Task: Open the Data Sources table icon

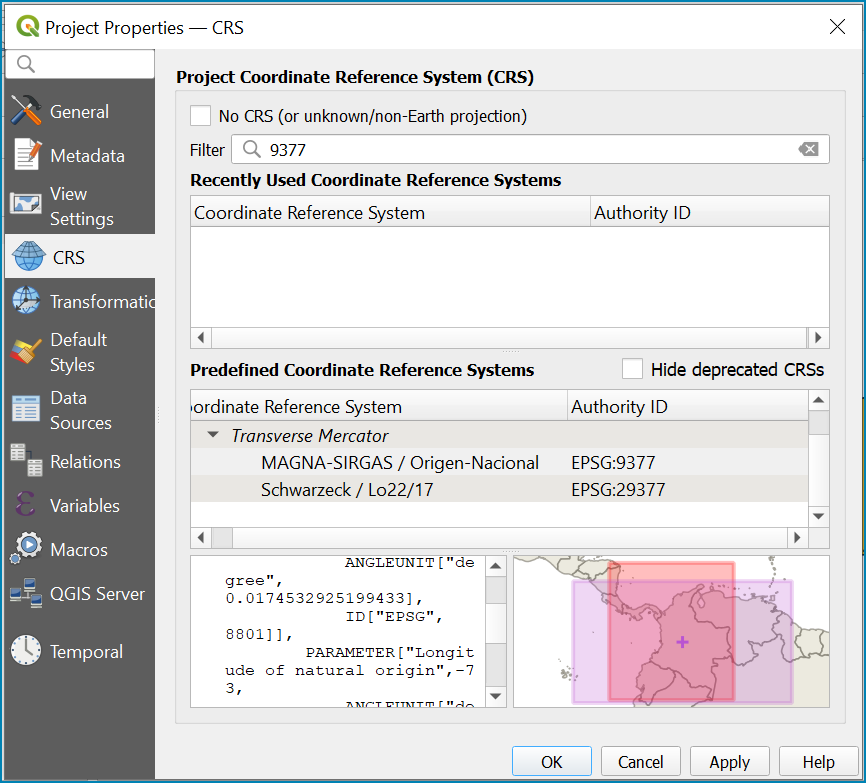Action: (25, 409)
